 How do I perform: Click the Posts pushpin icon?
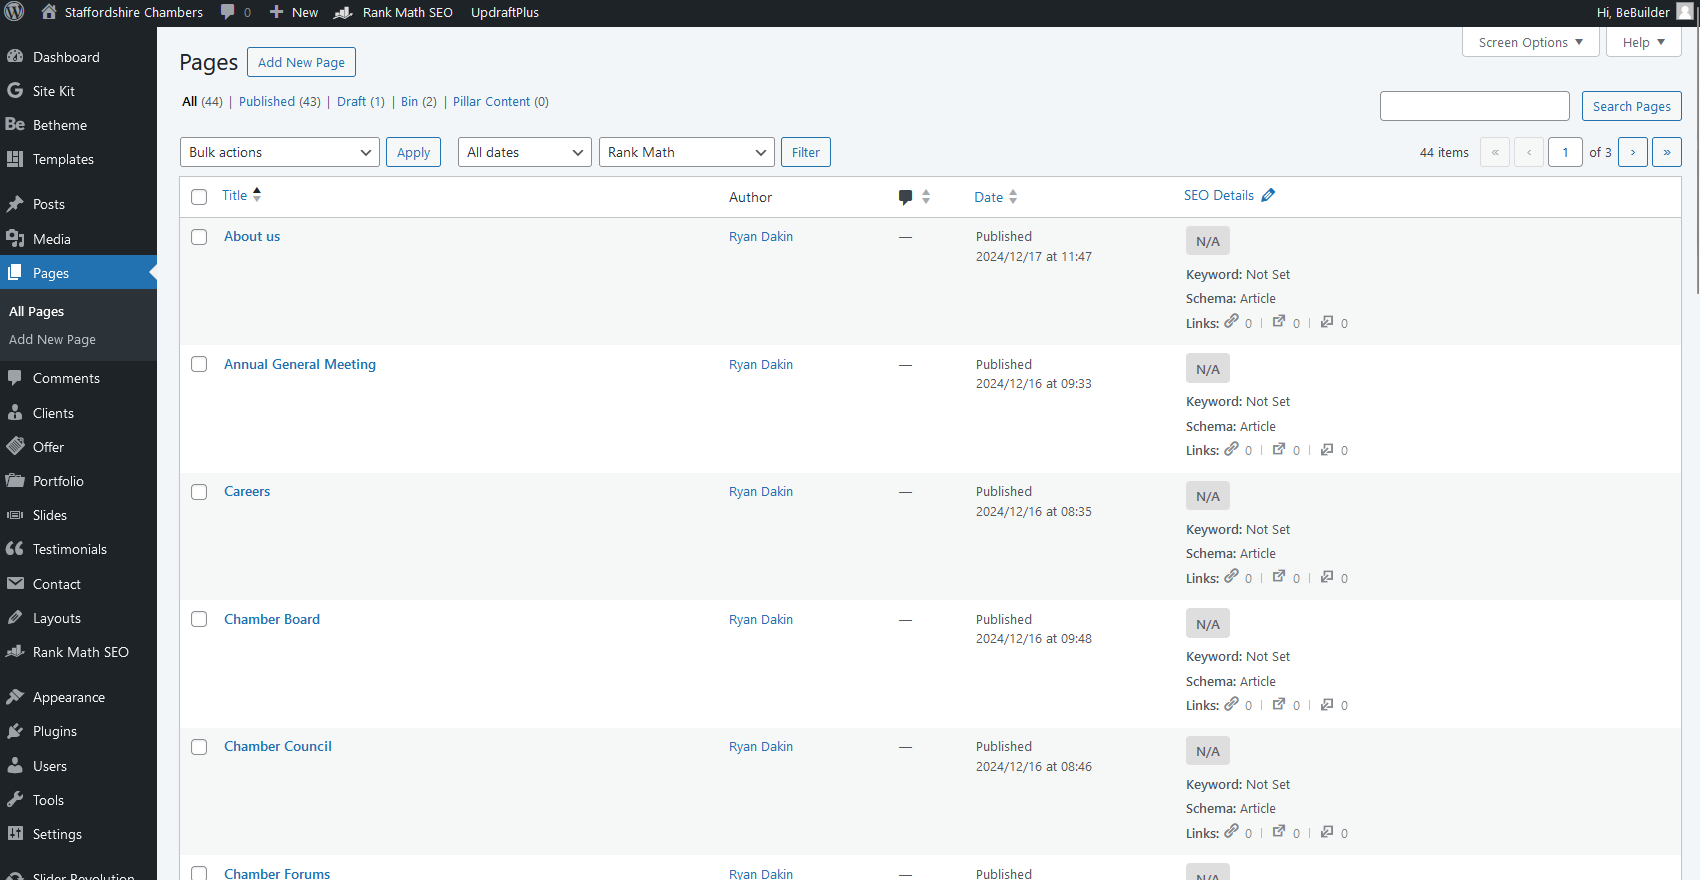(x=15, y=204)
